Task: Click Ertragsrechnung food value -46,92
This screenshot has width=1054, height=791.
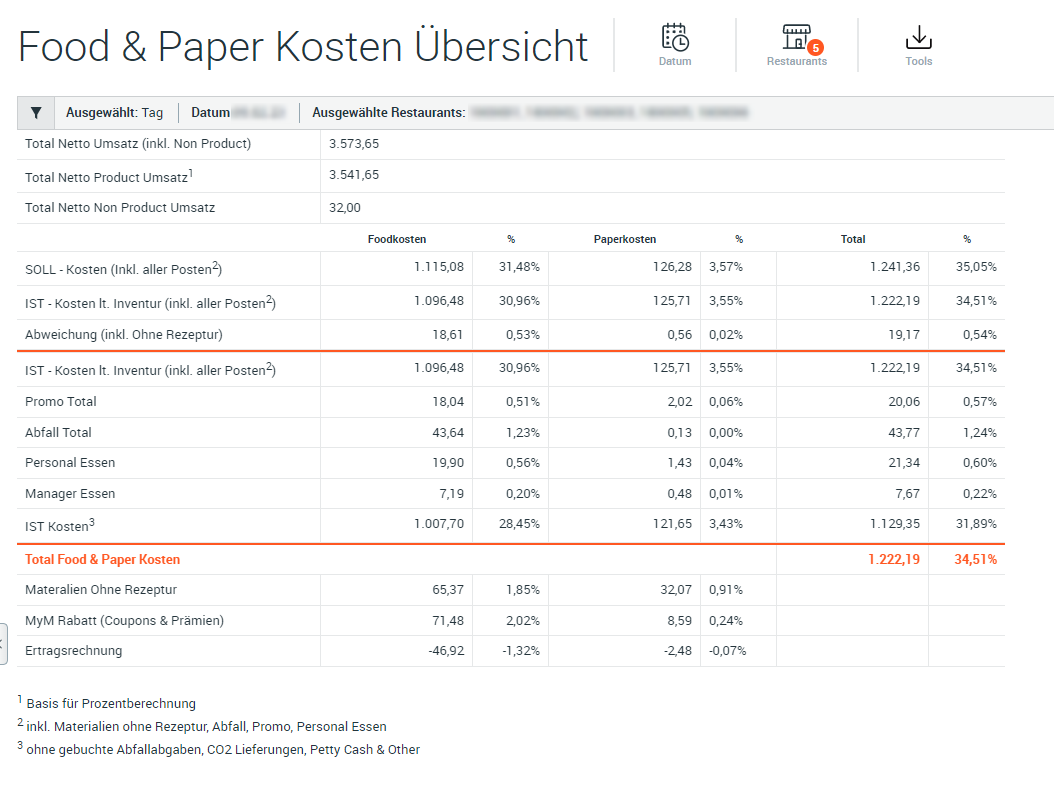Action: tap(446, 651)
